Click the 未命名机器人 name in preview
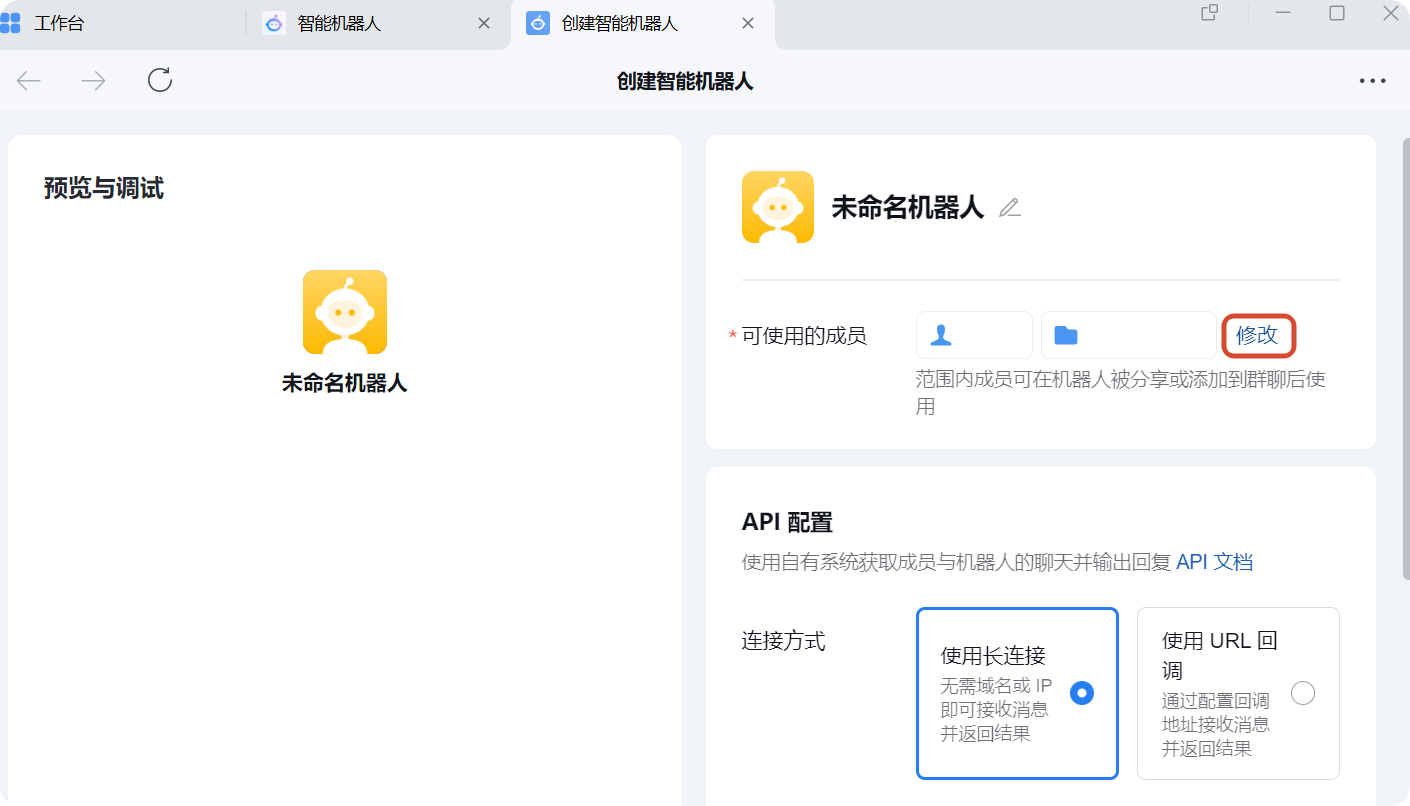The width and height of the screenshot is (1410, 806). click(x=345, y=383)
